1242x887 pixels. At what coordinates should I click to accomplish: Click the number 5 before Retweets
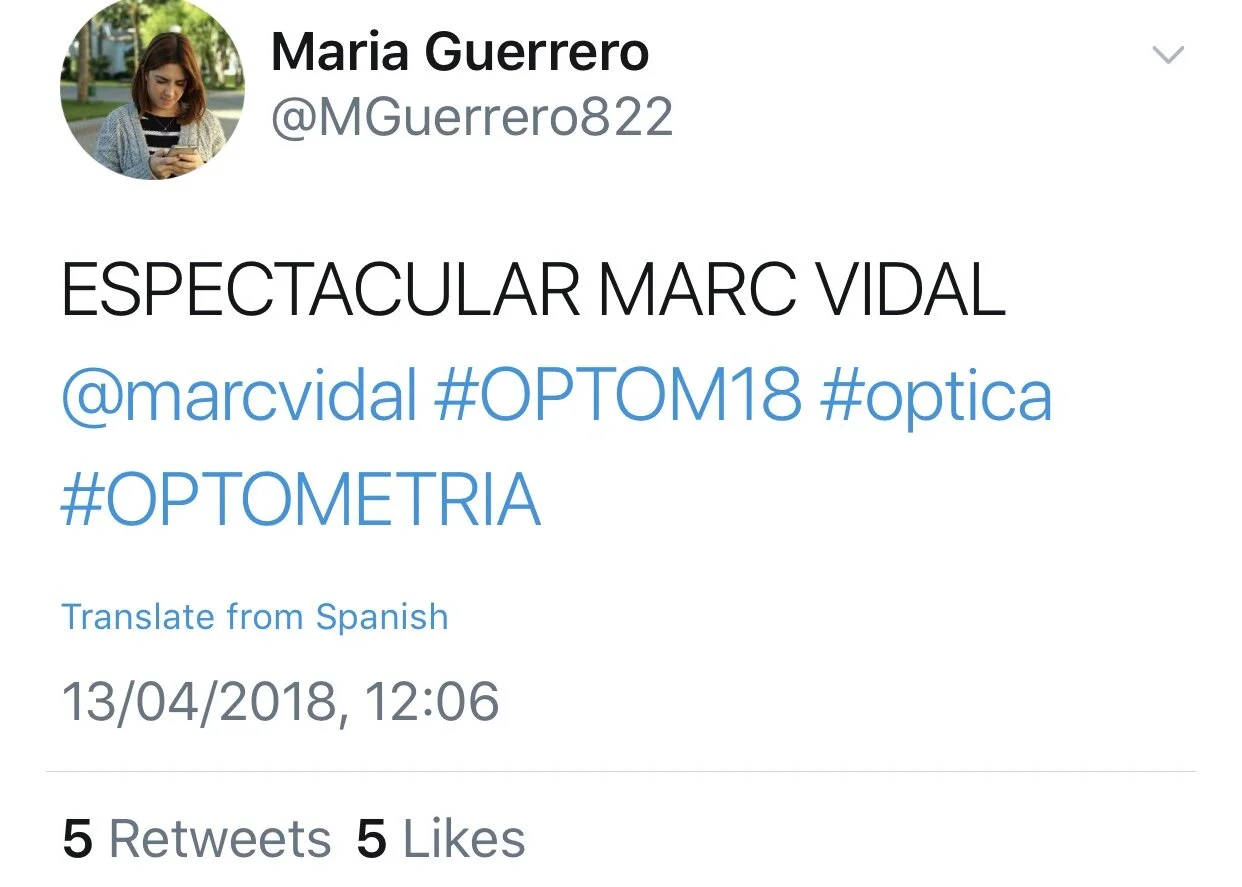point(77,839)
